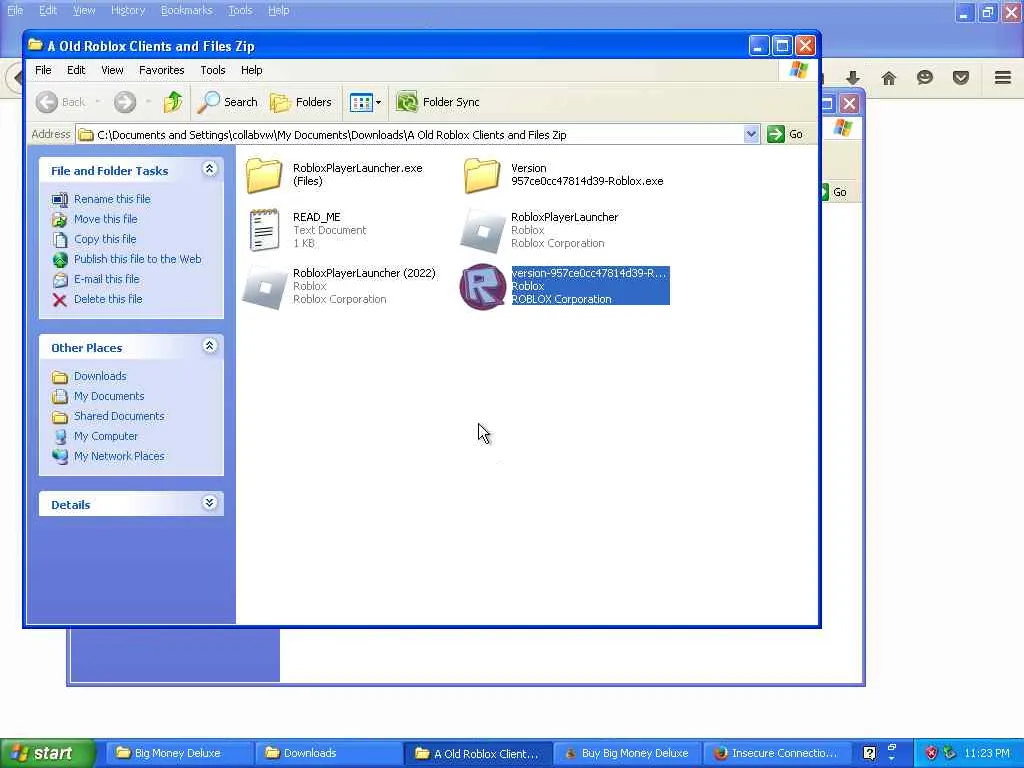Open Shared Documents from Other Places
This screenshot has height=768, width=1024.
119,416
